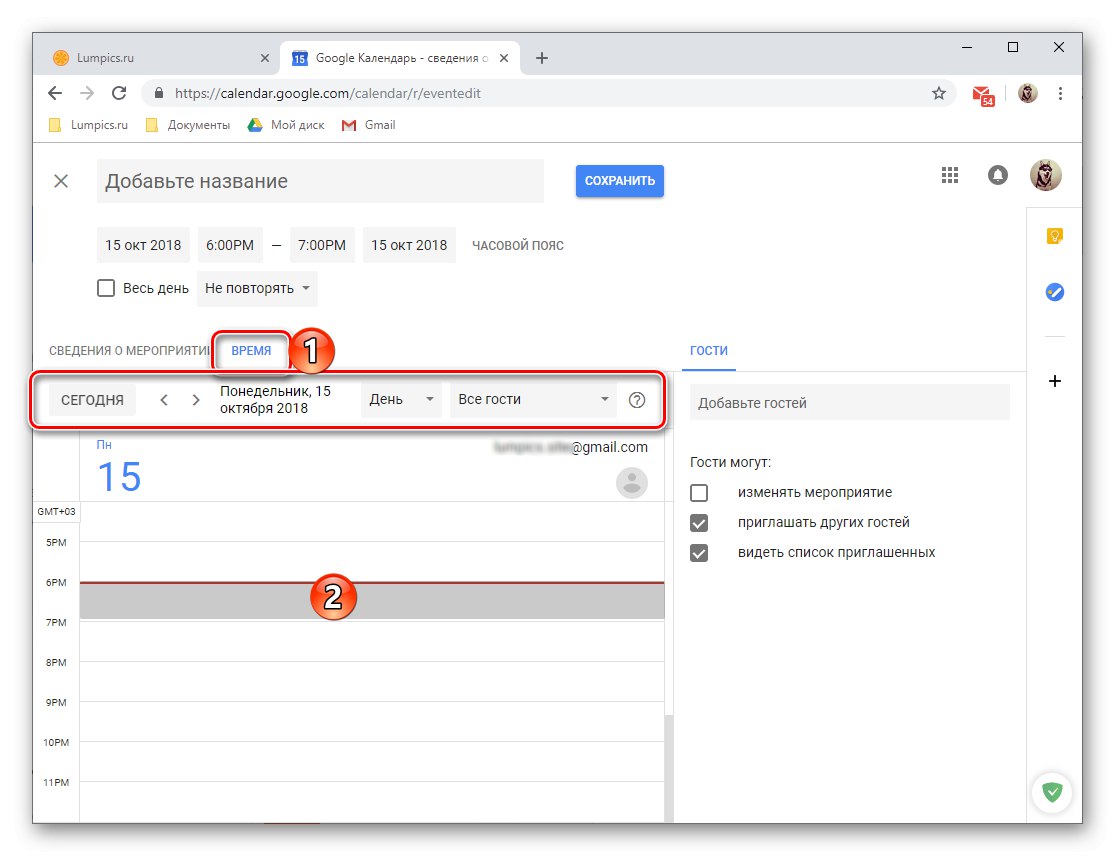Close the event editor via the X icon
The height and width of the screenshot is (856, 1115).
(x=61, y=181)
